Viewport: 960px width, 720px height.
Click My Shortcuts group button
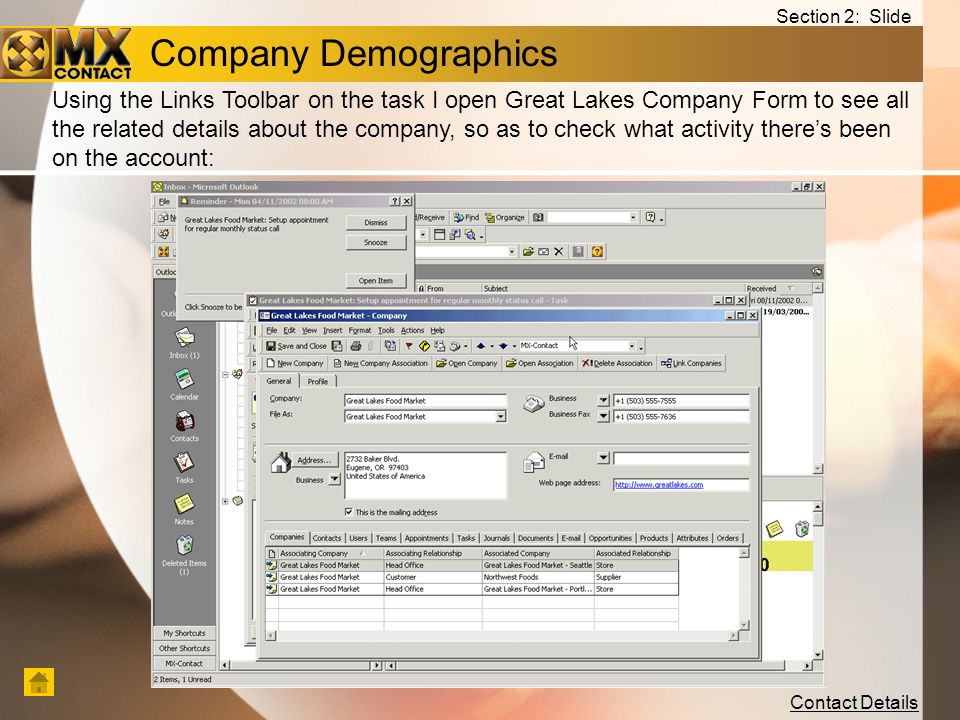[x=184, y=633]
